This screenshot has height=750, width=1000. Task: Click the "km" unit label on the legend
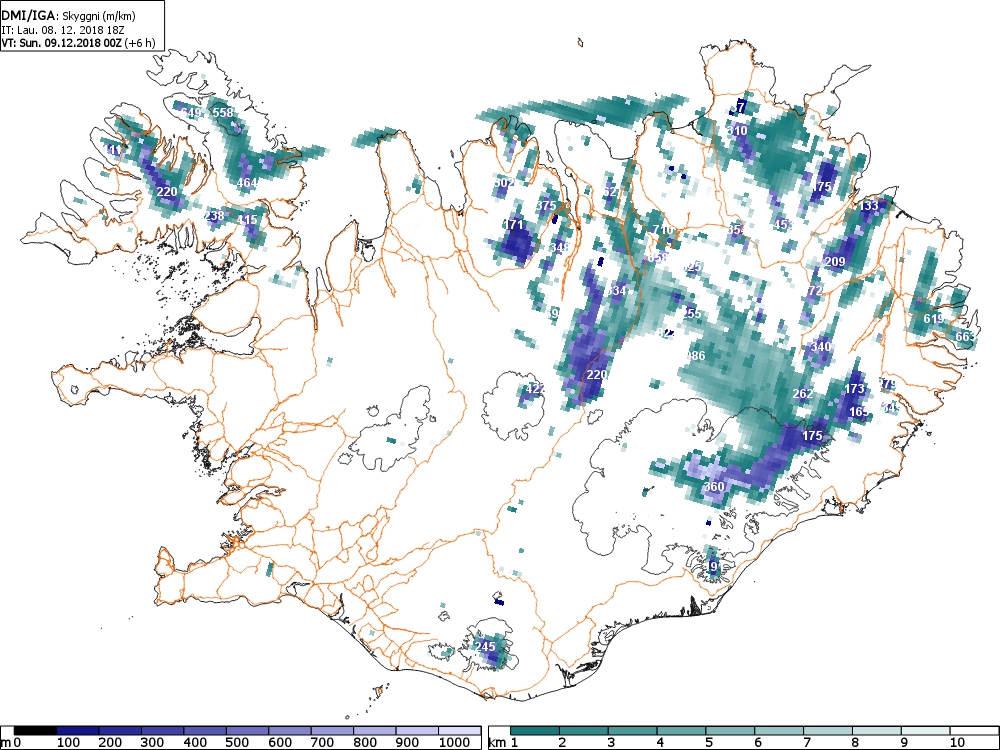coord(497,742)
